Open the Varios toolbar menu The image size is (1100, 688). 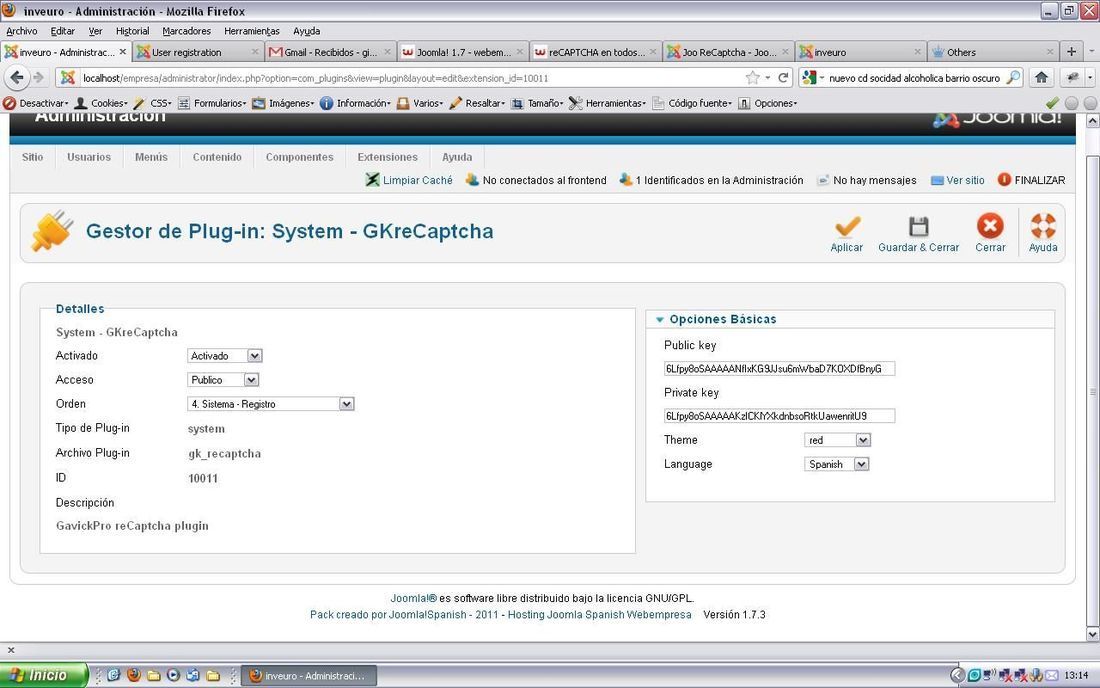point(420,103)
